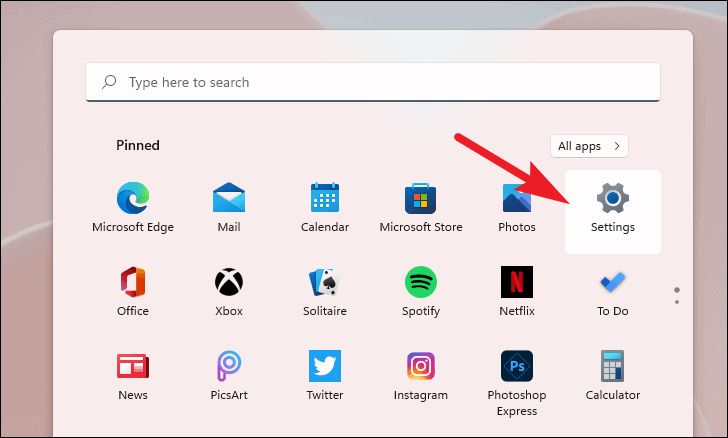Click the search magnifier icon
The image size is (728, 438).
tap(109, 82)
